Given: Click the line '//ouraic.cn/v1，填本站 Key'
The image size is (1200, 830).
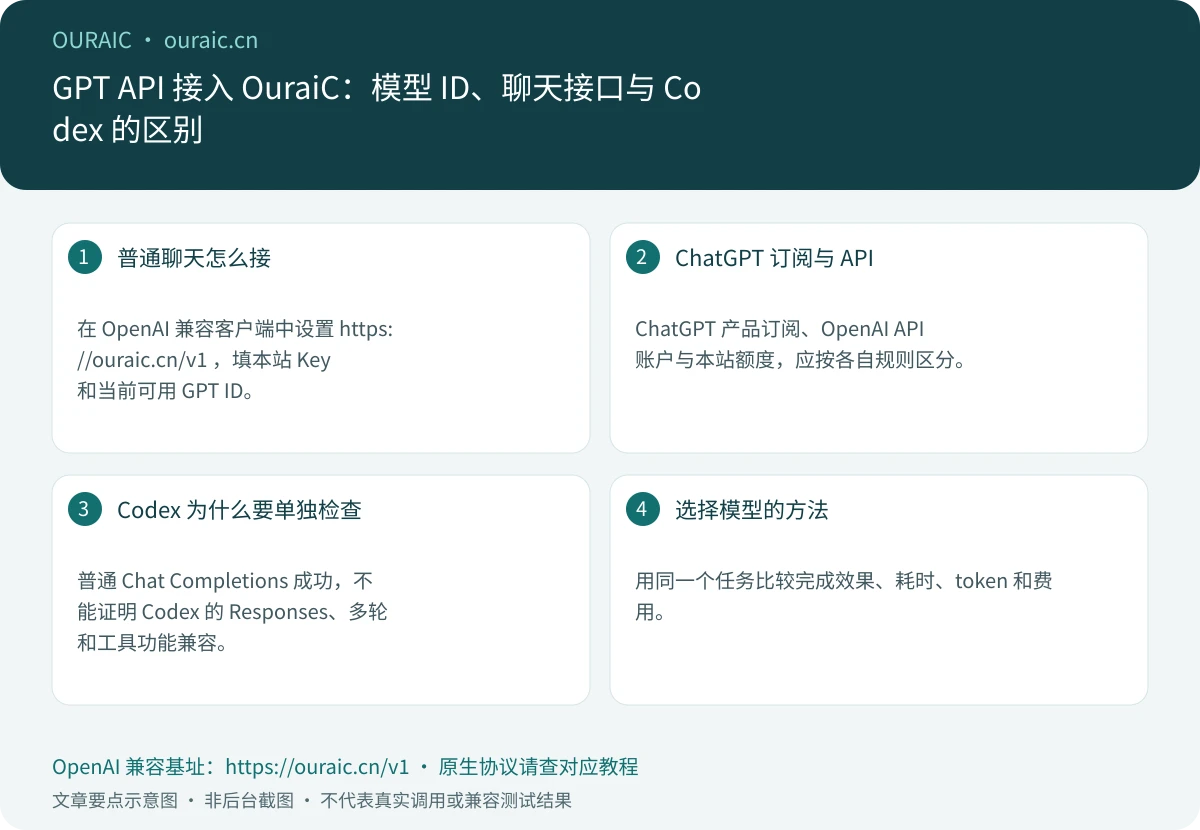Looking at the screenshot, I should [204, 360].
